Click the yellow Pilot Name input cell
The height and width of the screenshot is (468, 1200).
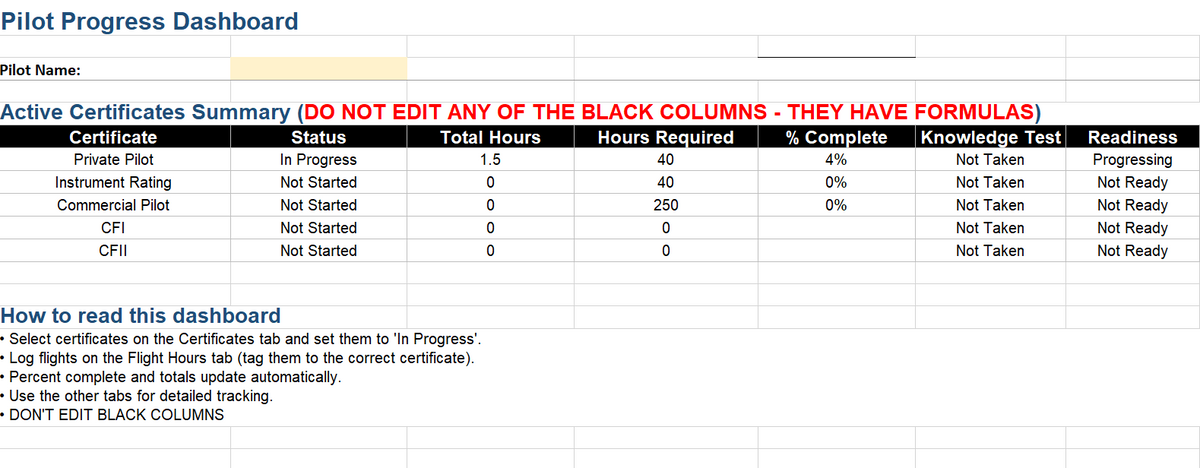coord(318,69)
